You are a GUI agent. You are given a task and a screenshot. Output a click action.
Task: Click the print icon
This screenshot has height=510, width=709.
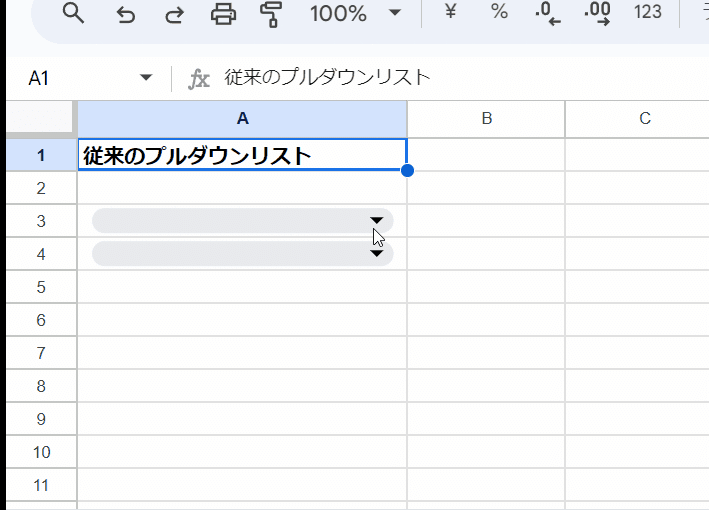pos(223,14)
